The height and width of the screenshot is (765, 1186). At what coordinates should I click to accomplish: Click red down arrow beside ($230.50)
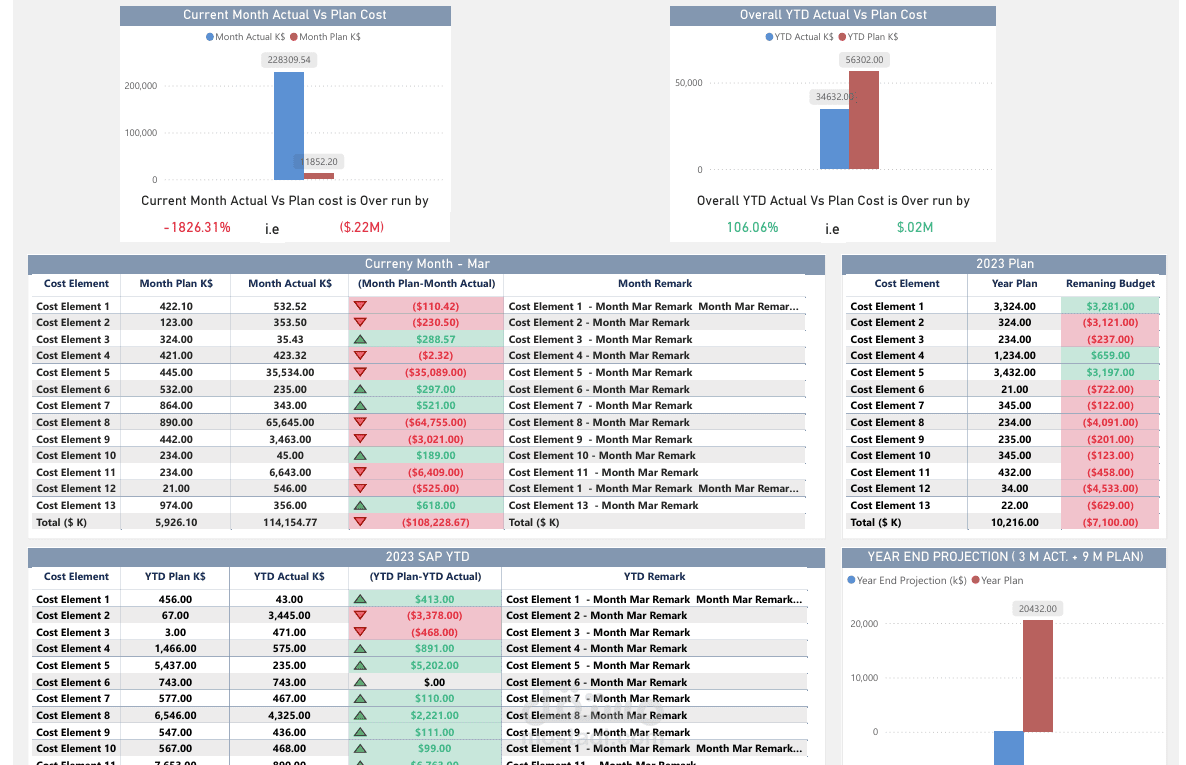tap(360, 322)
